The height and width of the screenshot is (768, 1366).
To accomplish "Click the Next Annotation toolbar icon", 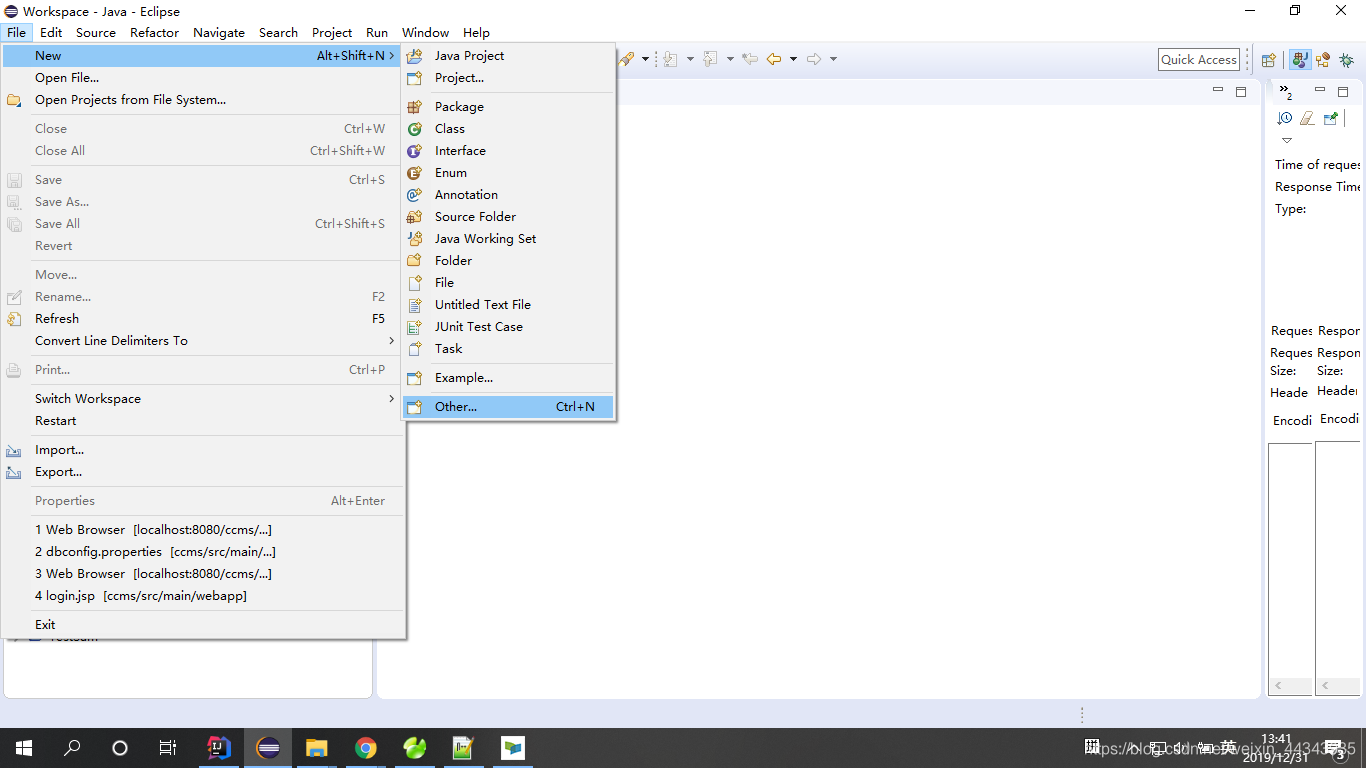I will [x=670, y=59].
